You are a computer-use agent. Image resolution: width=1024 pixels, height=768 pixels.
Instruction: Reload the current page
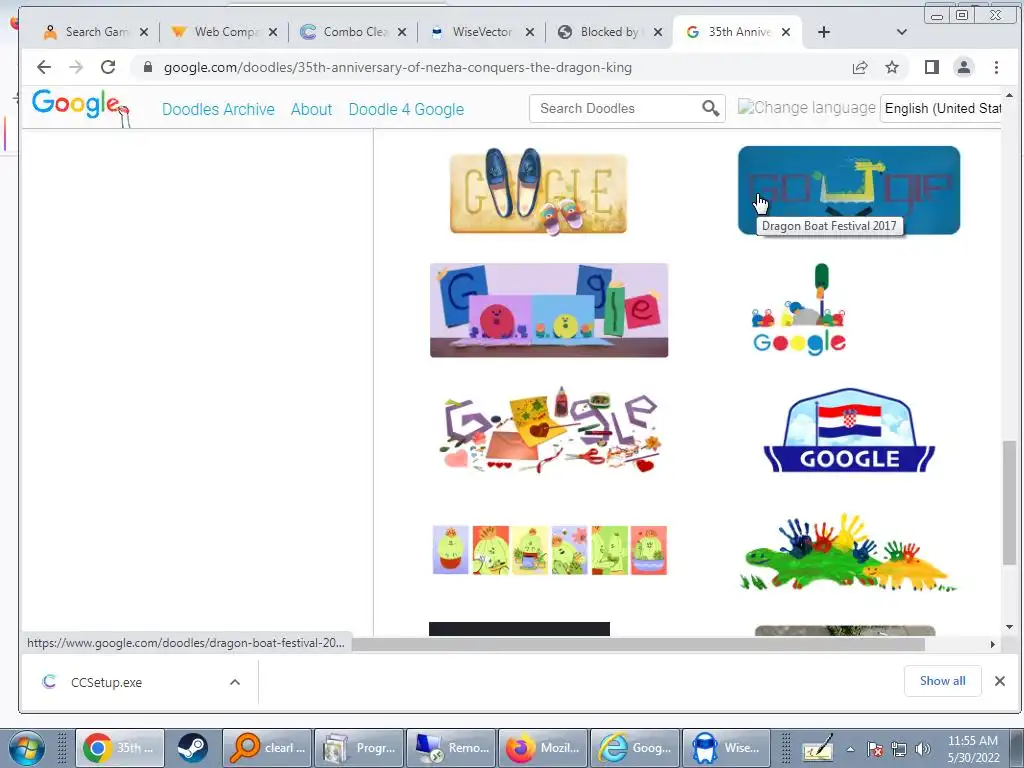click(108, 67)
